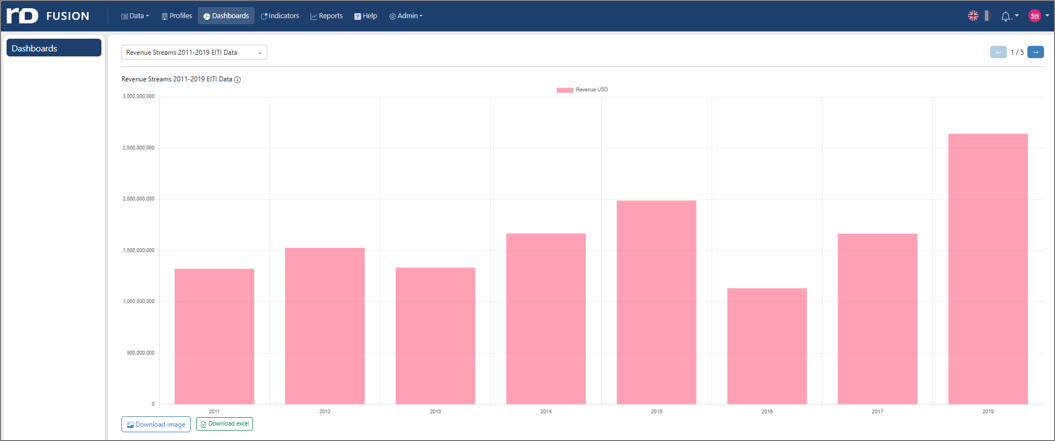Switch language via UK flag icon
This screenshot has height=441, width=1055.
(x=973, y=15)
